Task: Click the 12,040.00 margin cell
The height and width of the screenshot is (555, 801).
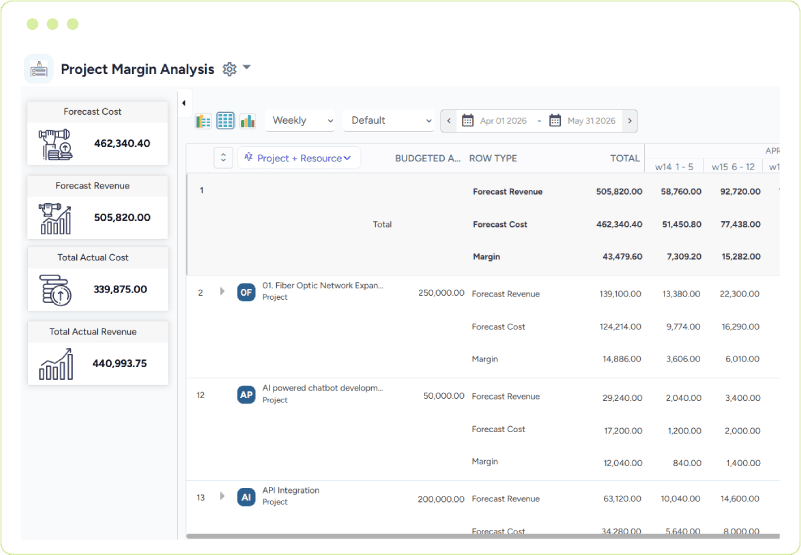Action: point(623,463)
